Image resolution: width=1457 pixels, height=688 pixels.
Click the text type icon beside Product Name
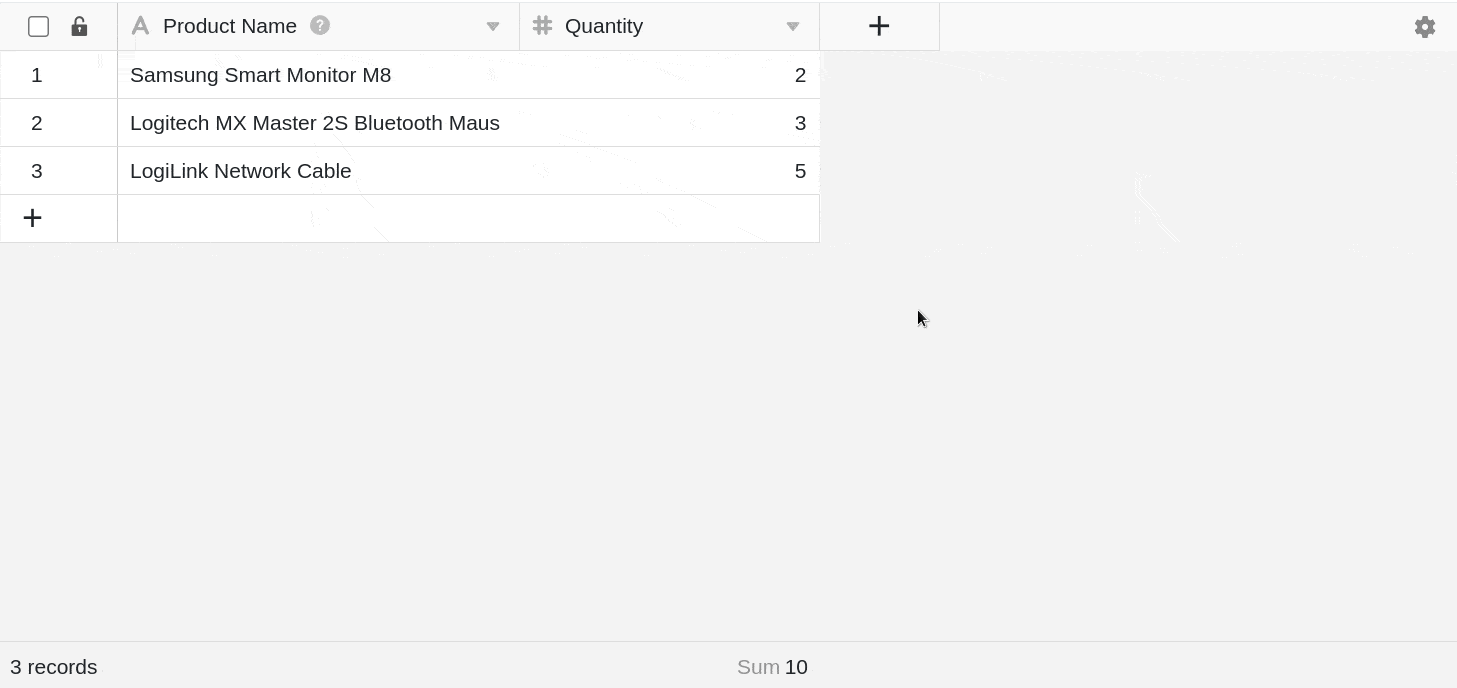coord(141,26)
